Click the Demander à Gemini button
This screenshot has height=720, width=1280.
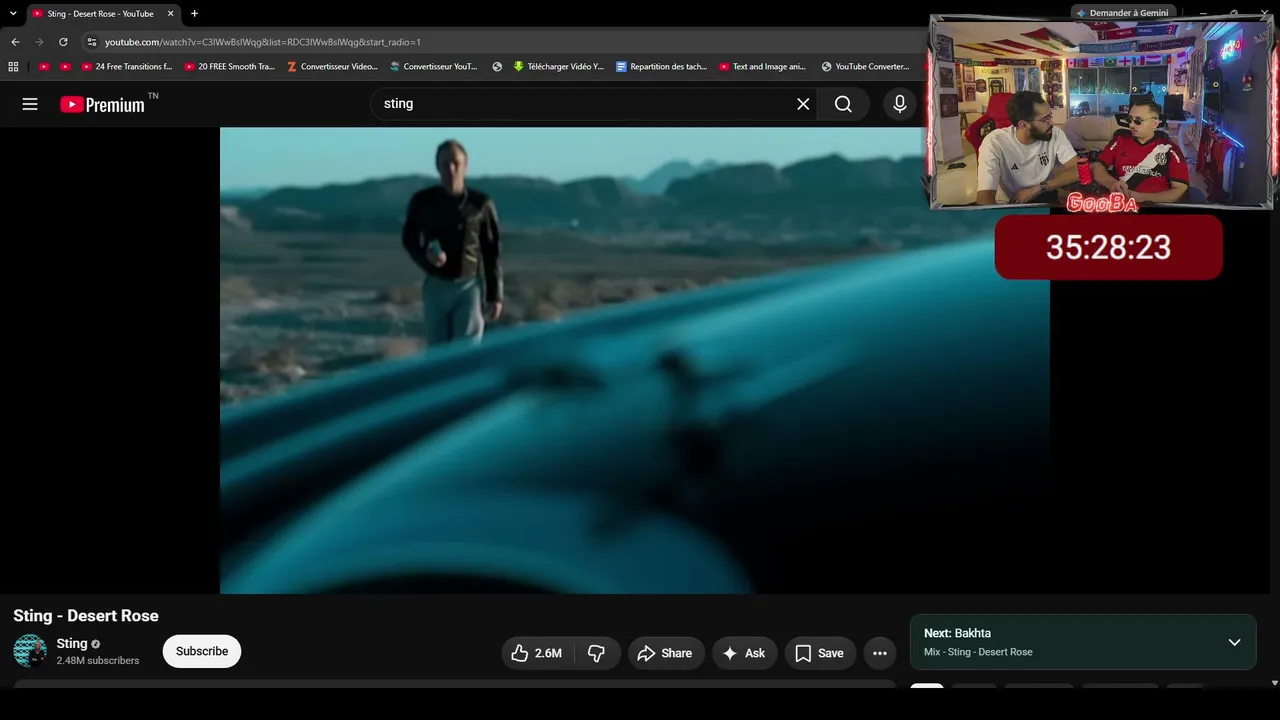click(x=1122, y=13)
